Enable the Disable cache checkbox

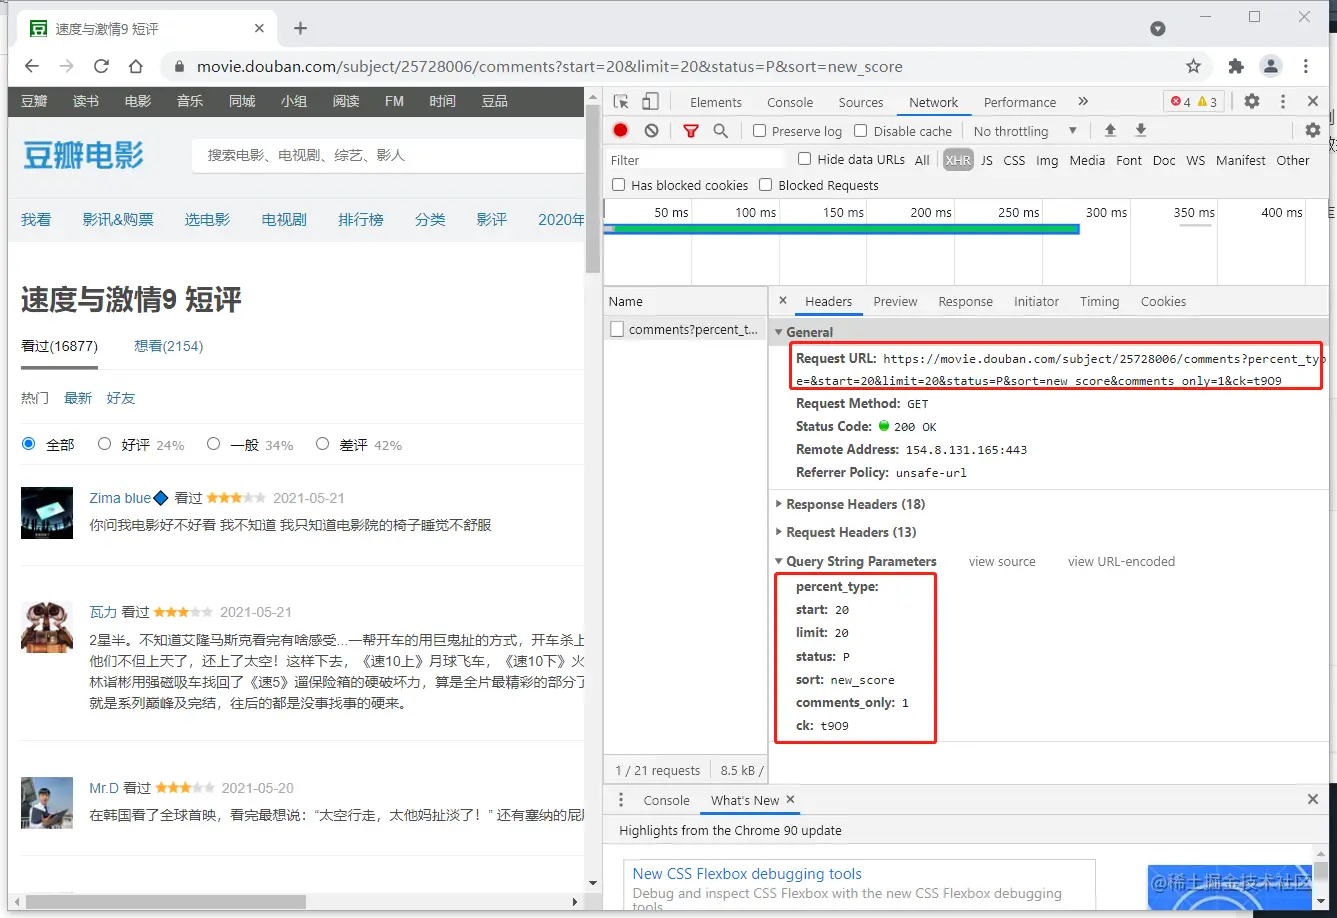(x=860, y=131)
